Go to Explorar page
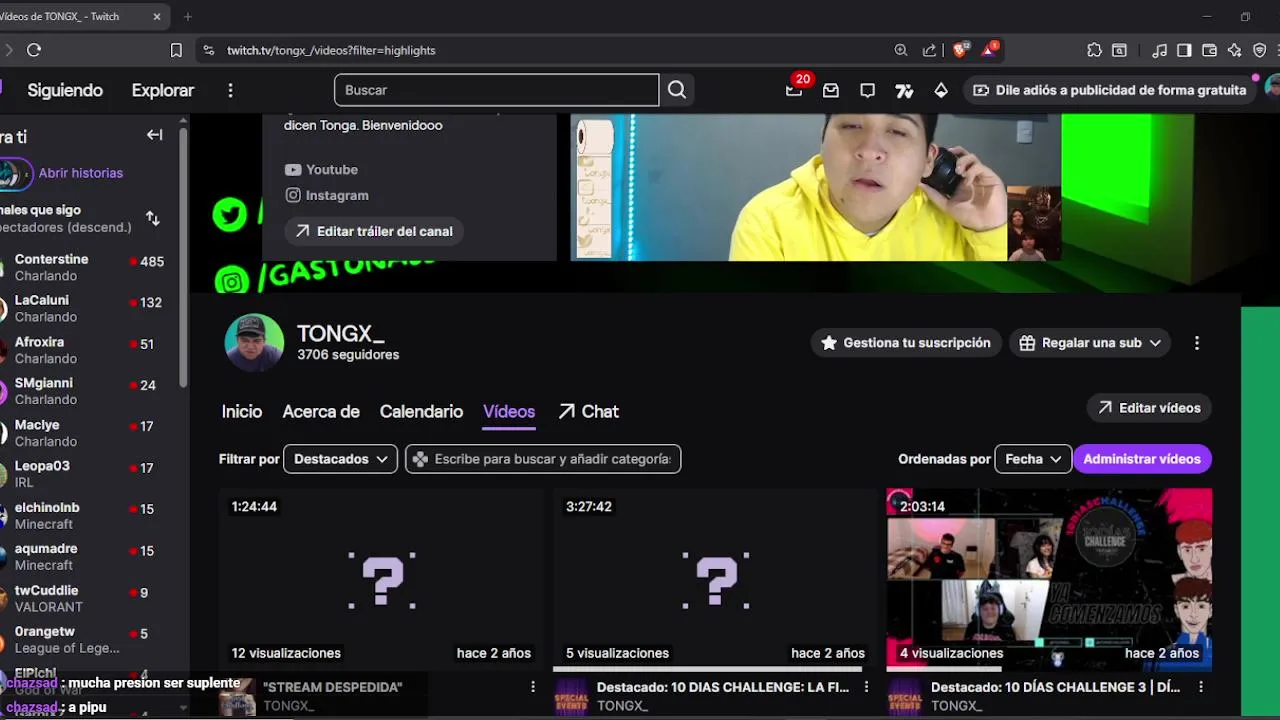The width and height of the screenshot is (1280, 720). 163,90
